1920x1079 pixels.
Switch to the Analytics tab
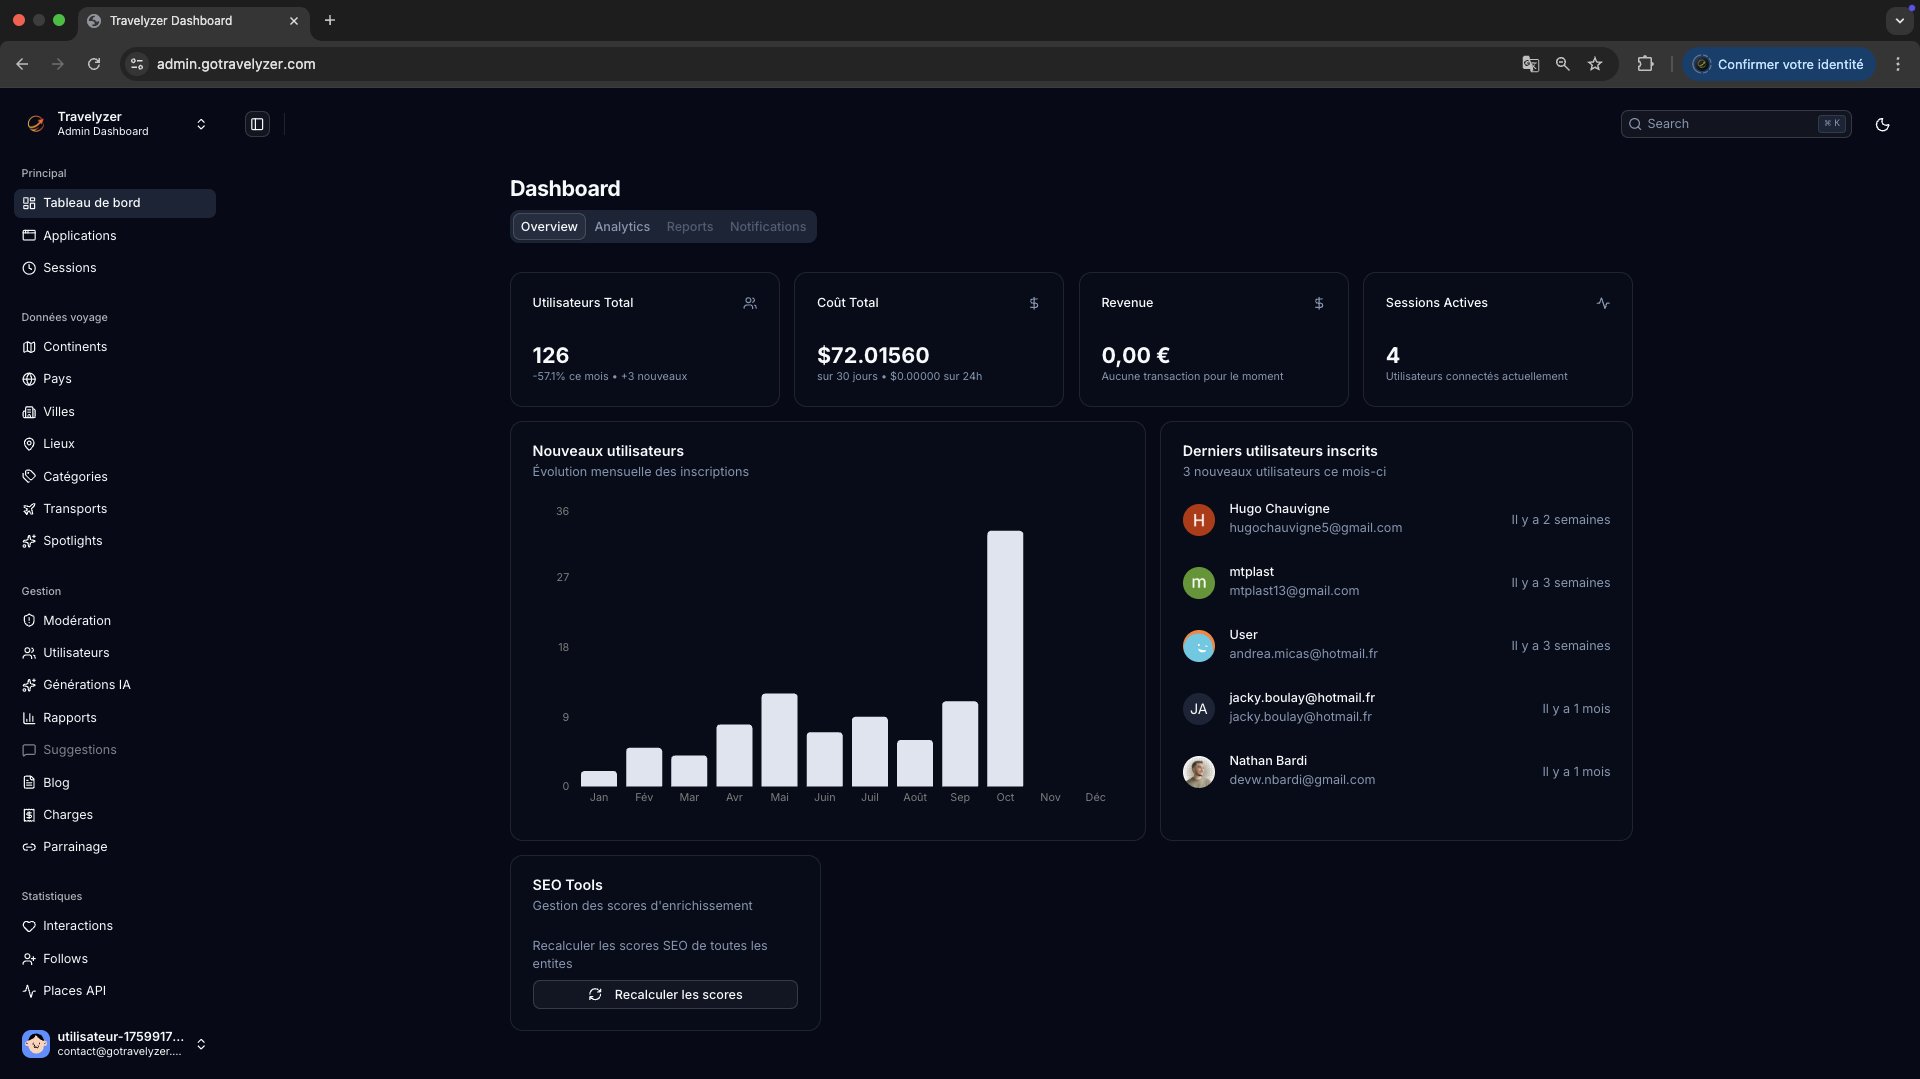[x=622, y=227]
